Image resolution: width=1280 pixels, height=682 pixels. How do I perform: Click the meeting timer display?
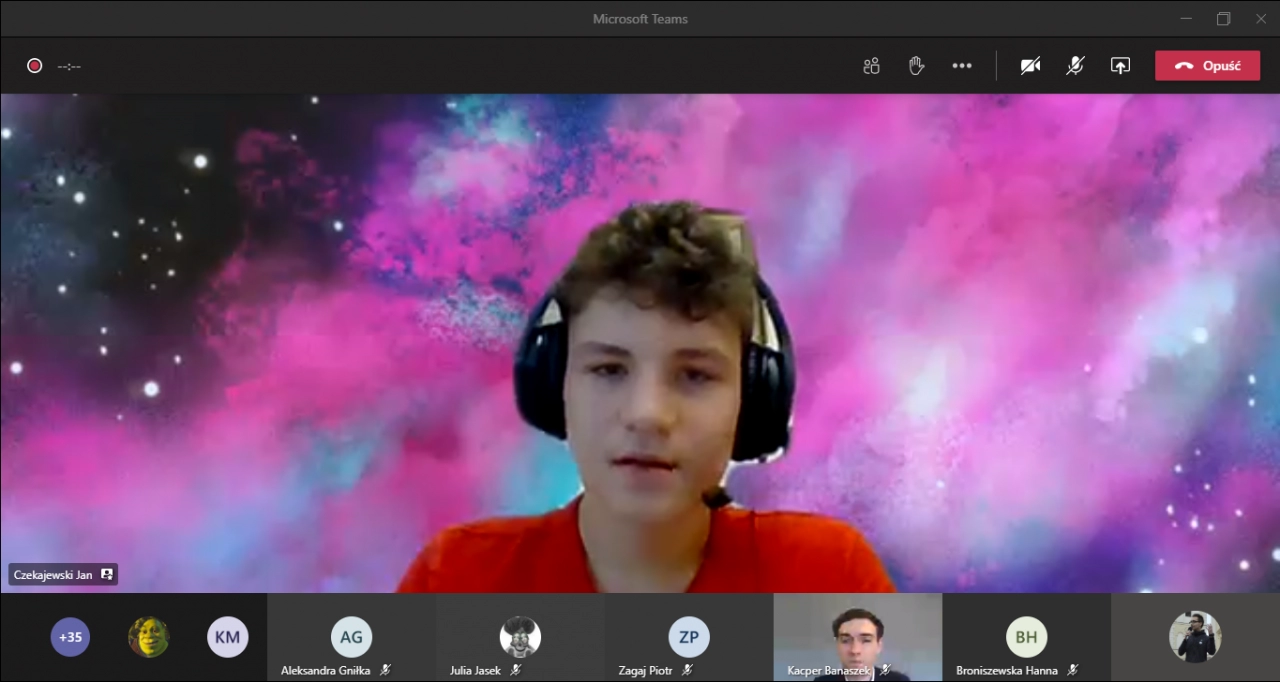click(x=69, y=66)
